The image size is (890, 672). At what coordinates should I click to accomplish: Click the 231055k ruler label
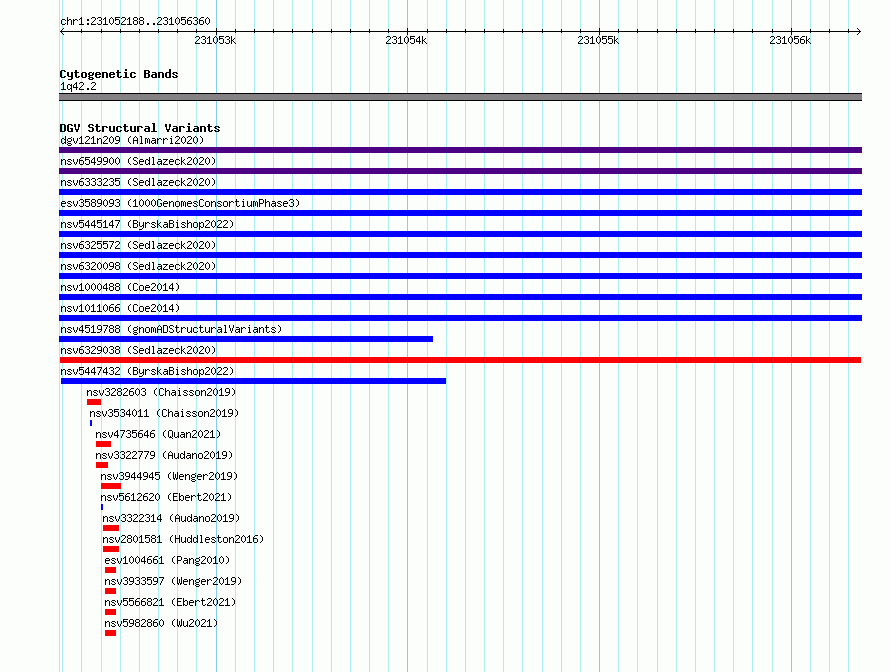[598, 40]
